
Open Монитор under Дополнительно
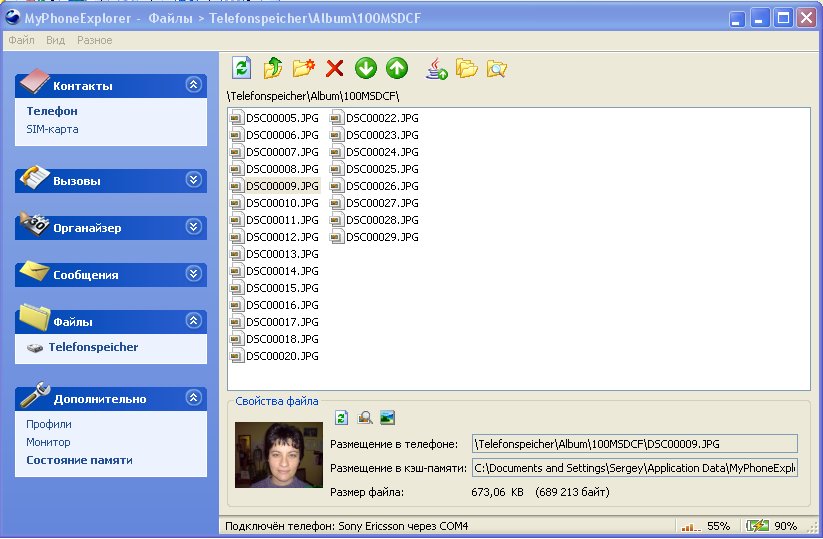(x=48, y=442)
